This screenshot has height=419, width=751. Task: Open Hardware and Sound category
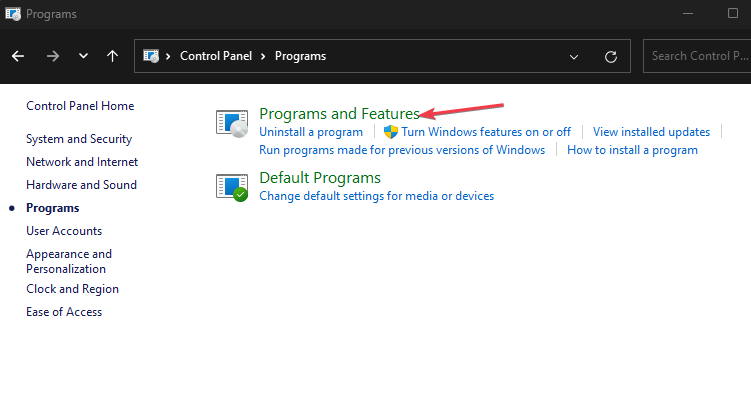(81, 185)
